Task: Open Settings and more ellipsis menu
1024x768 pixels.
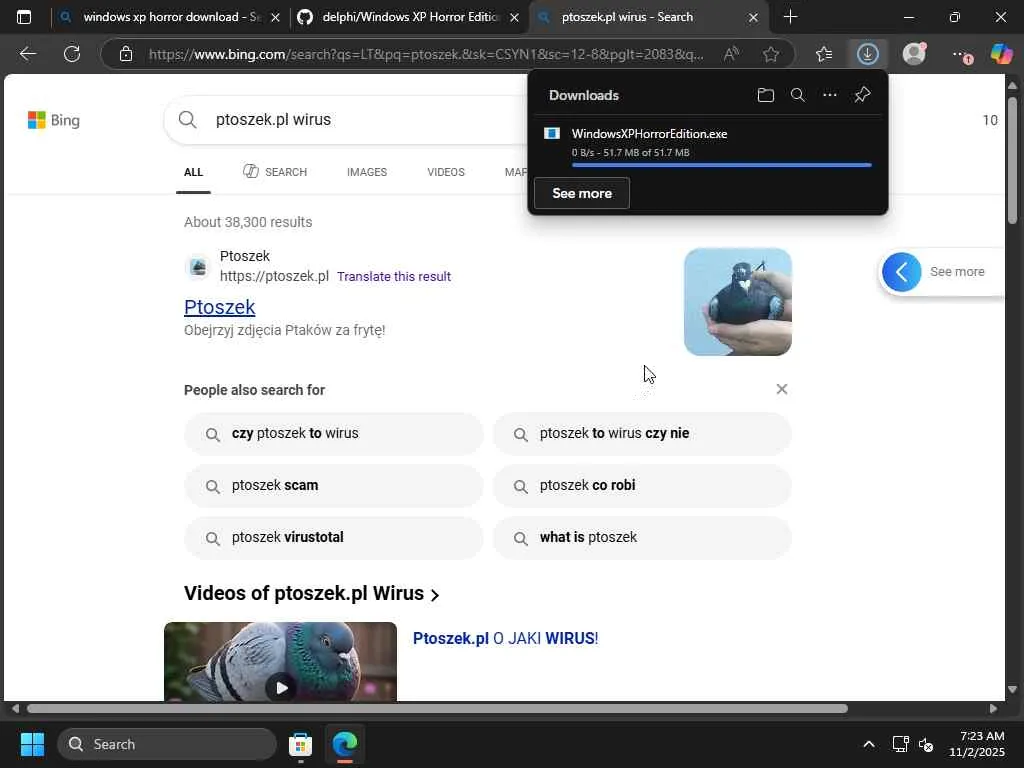Action: pyautogui.click(x=961, y=55)
